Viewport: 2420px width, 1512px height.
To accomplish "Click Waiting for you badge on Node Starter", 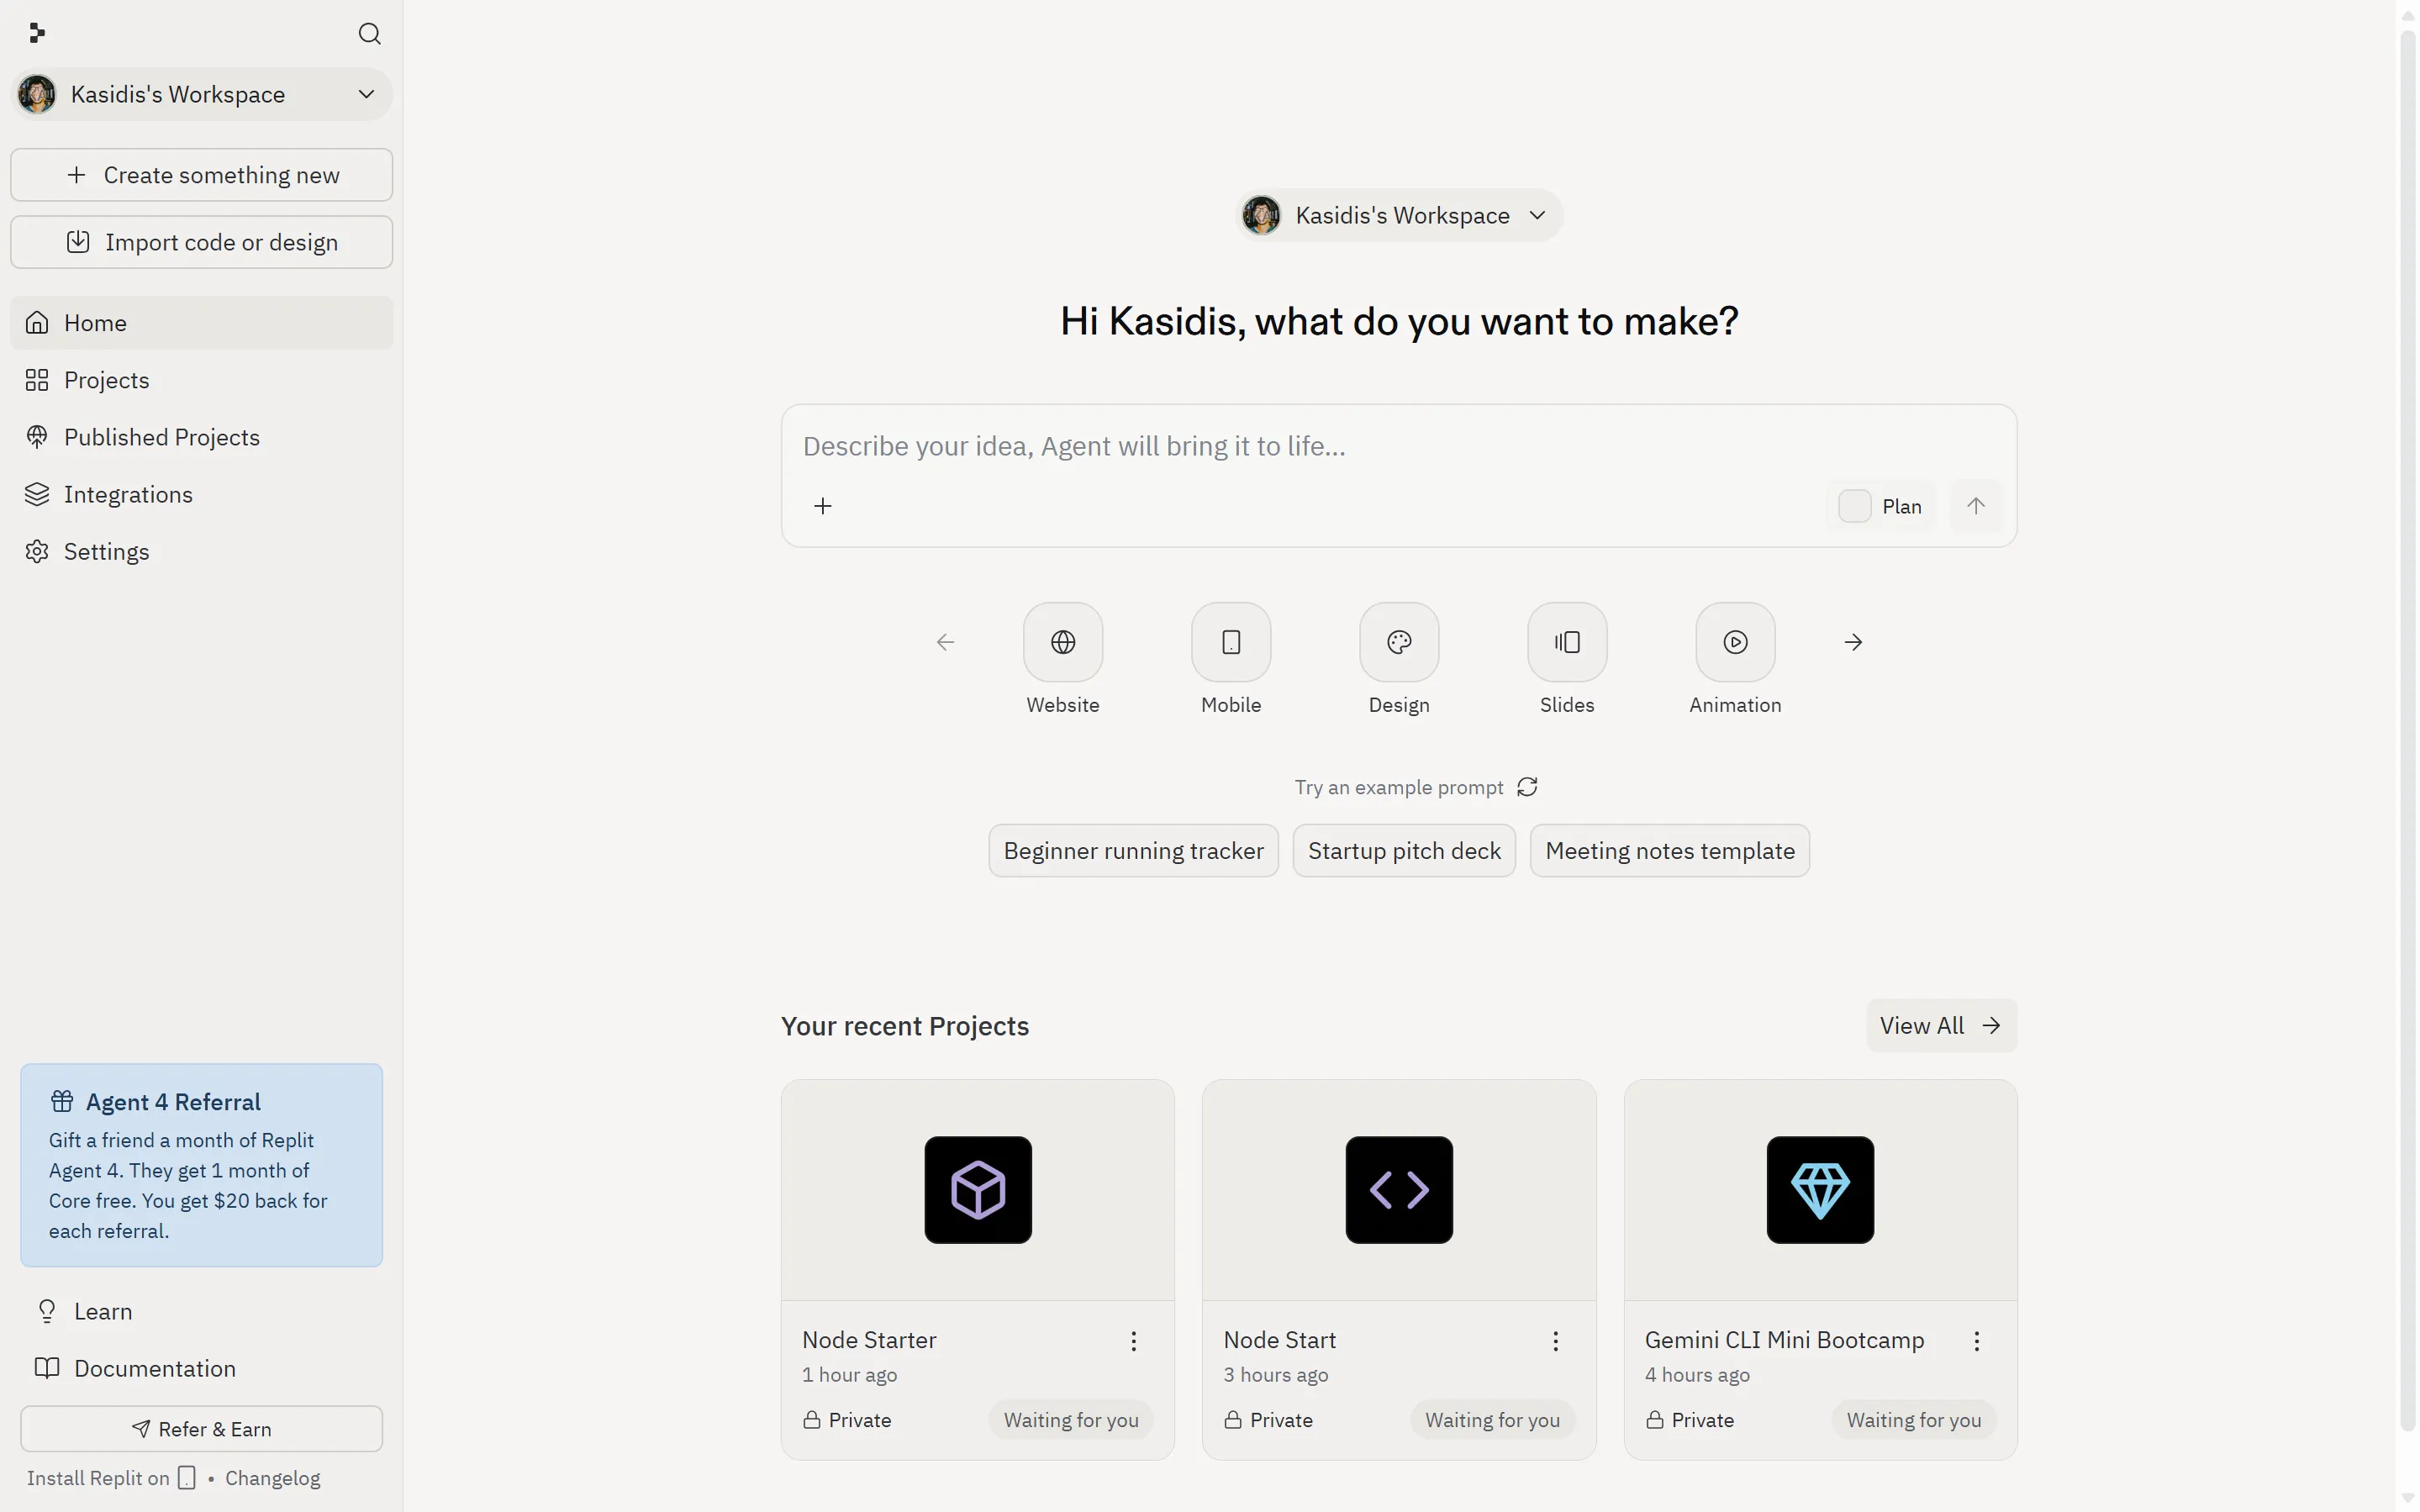I will coord(1071,1420).
